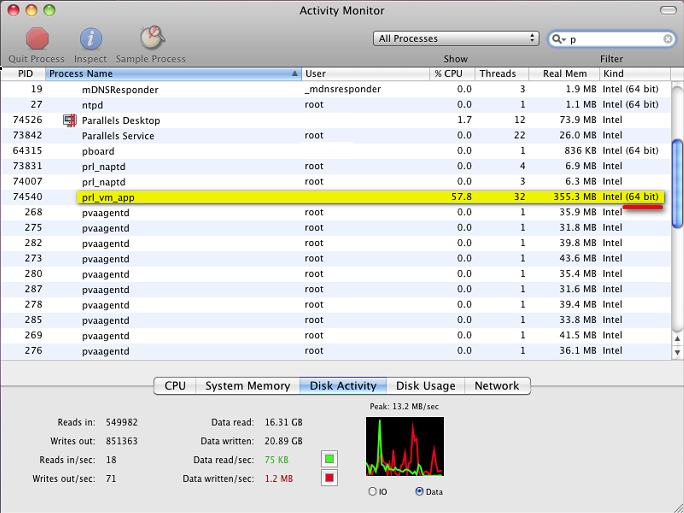This screenshot has width=684, height=513.
Task: Click the red Data written/sec color swatch
Action: click(329, 478)
